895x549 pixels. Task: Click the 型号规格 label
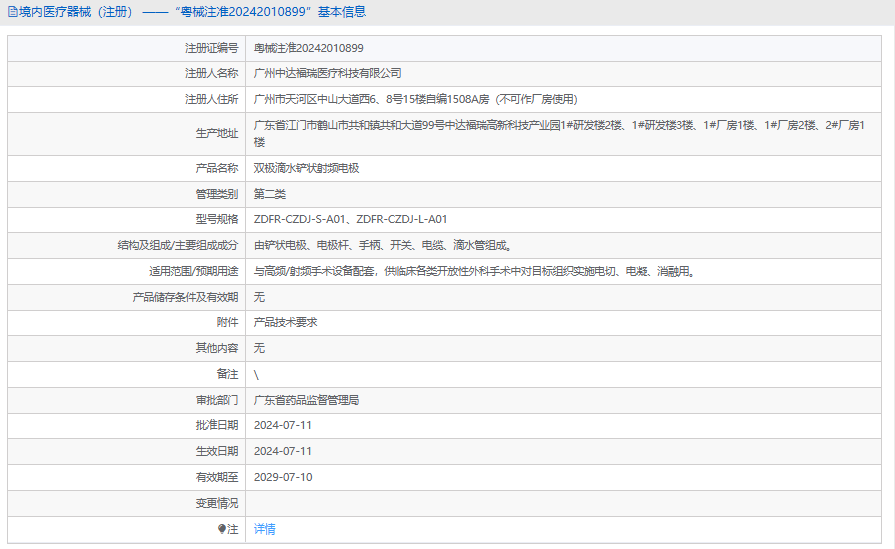point(216,219)
